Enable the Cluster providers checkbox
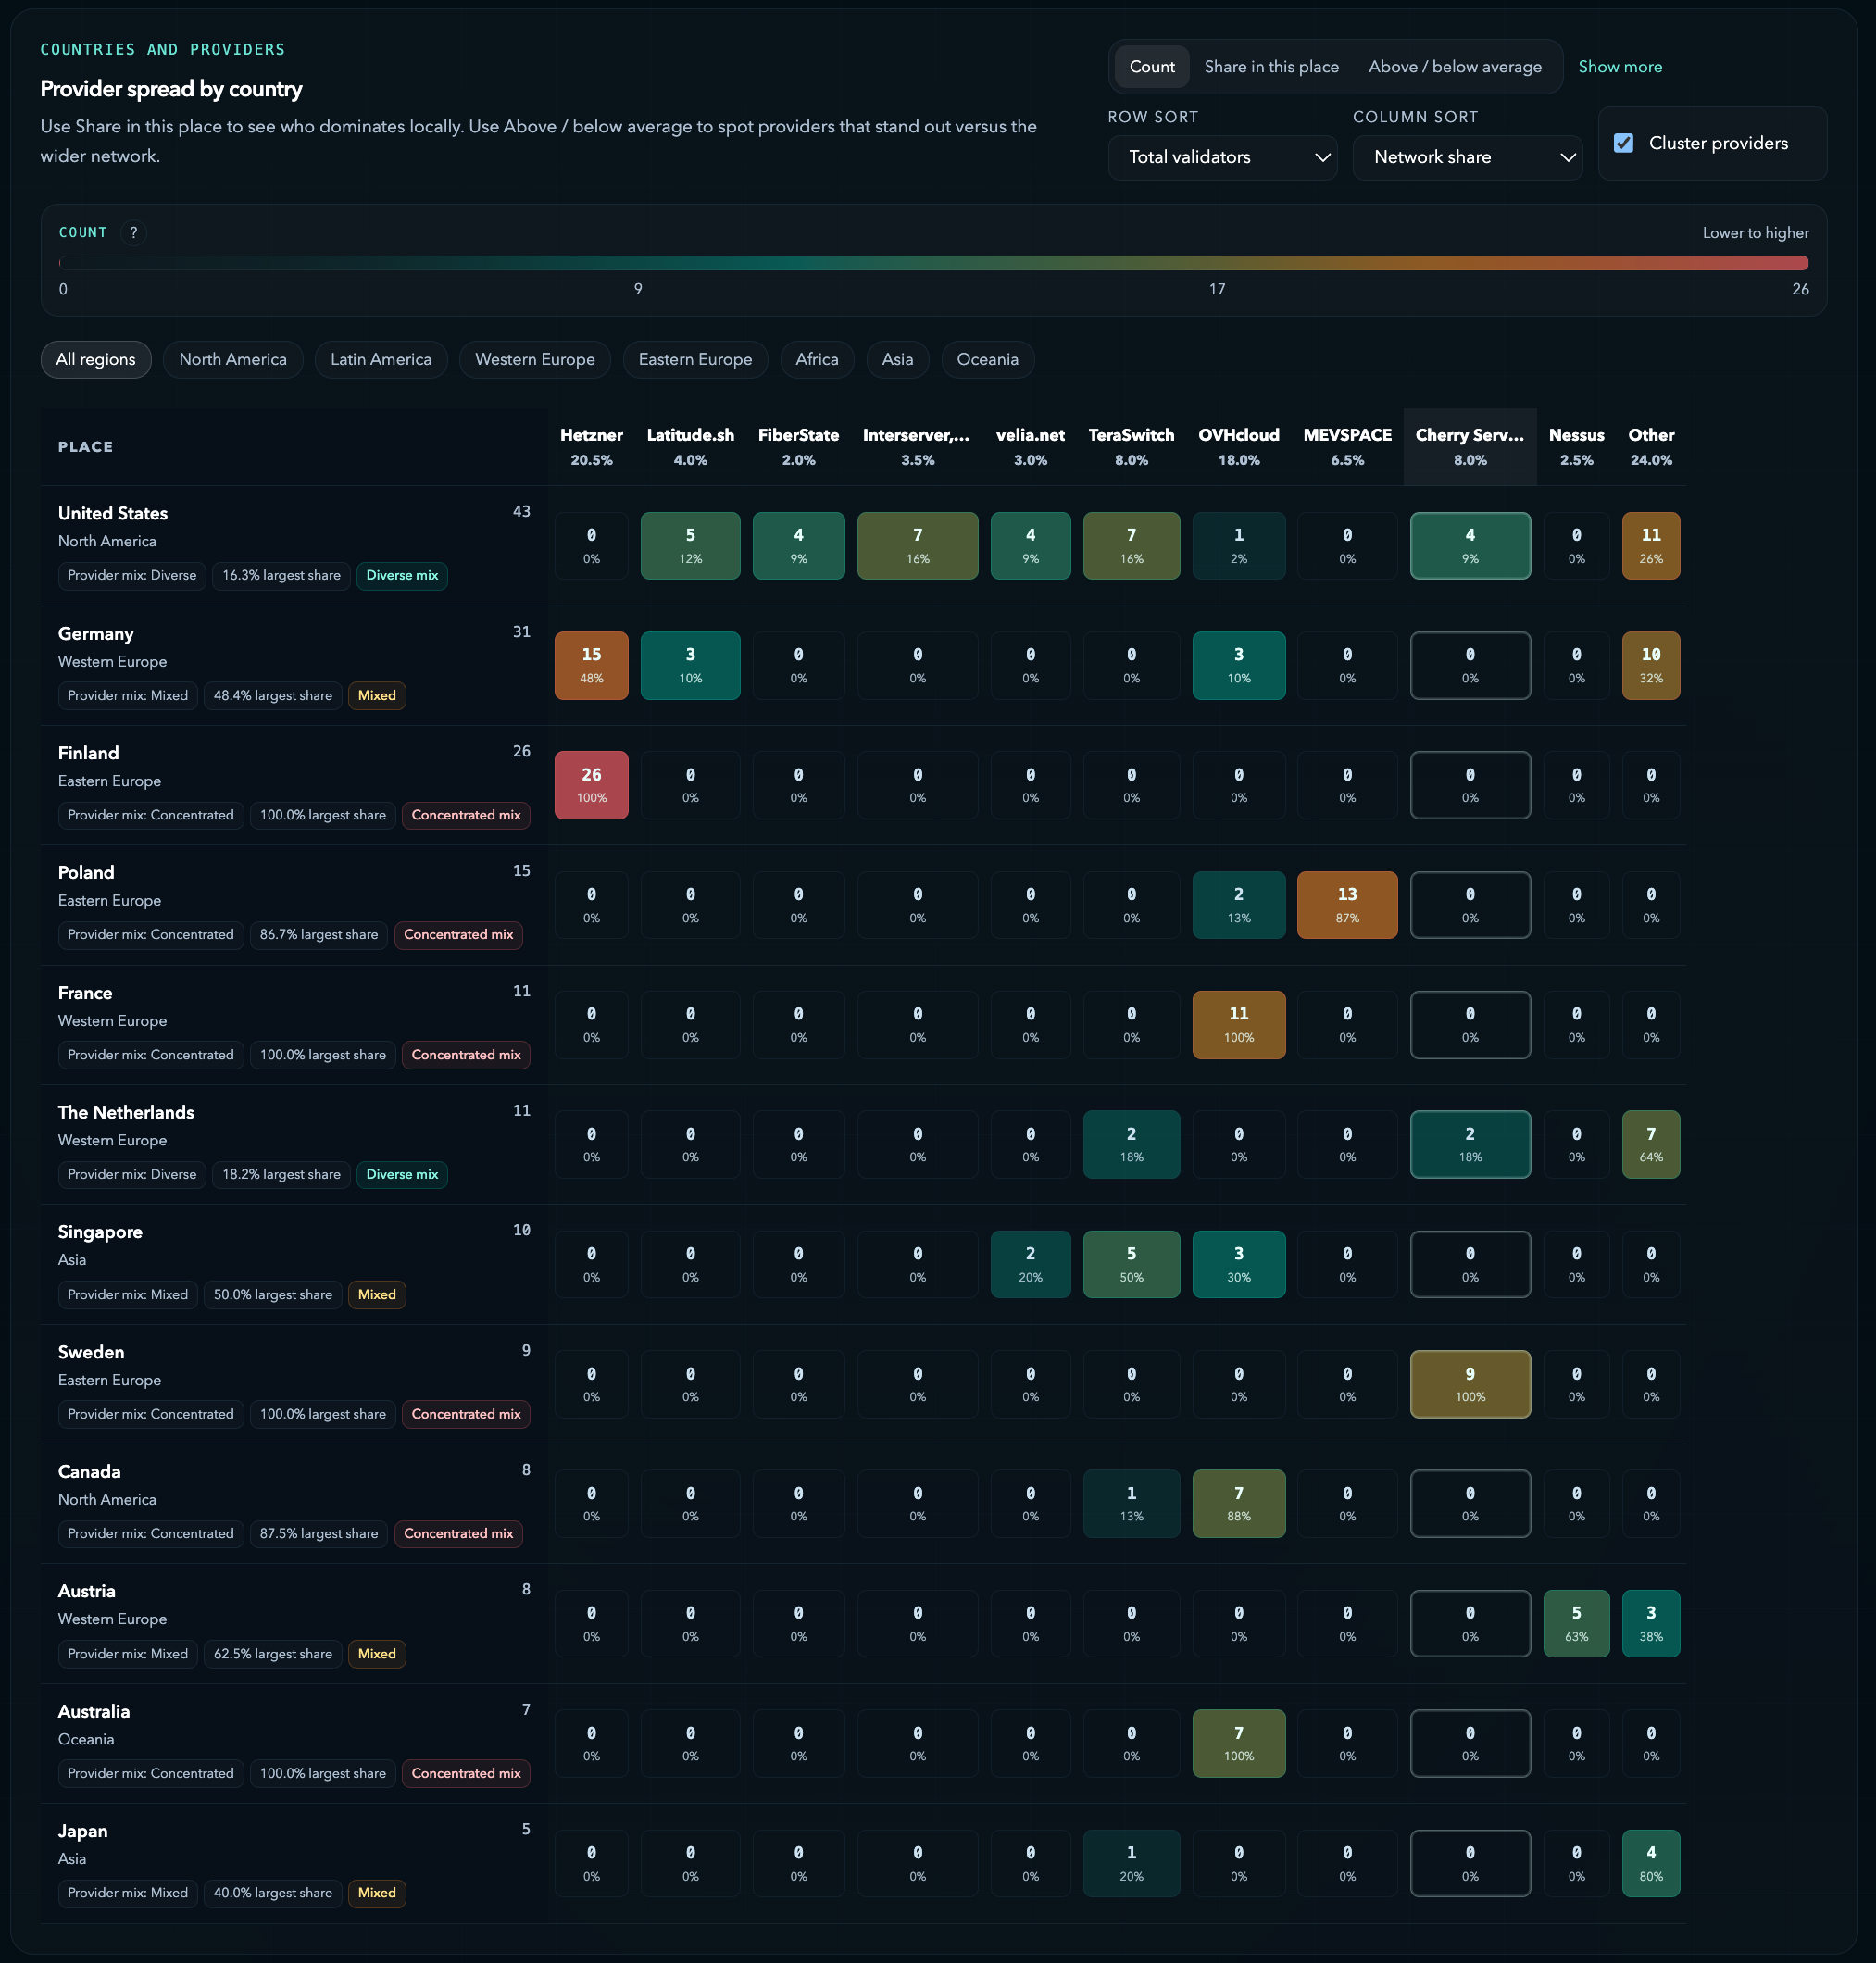Viewport: 1876px width, 1963px height. coord(1623,143)
